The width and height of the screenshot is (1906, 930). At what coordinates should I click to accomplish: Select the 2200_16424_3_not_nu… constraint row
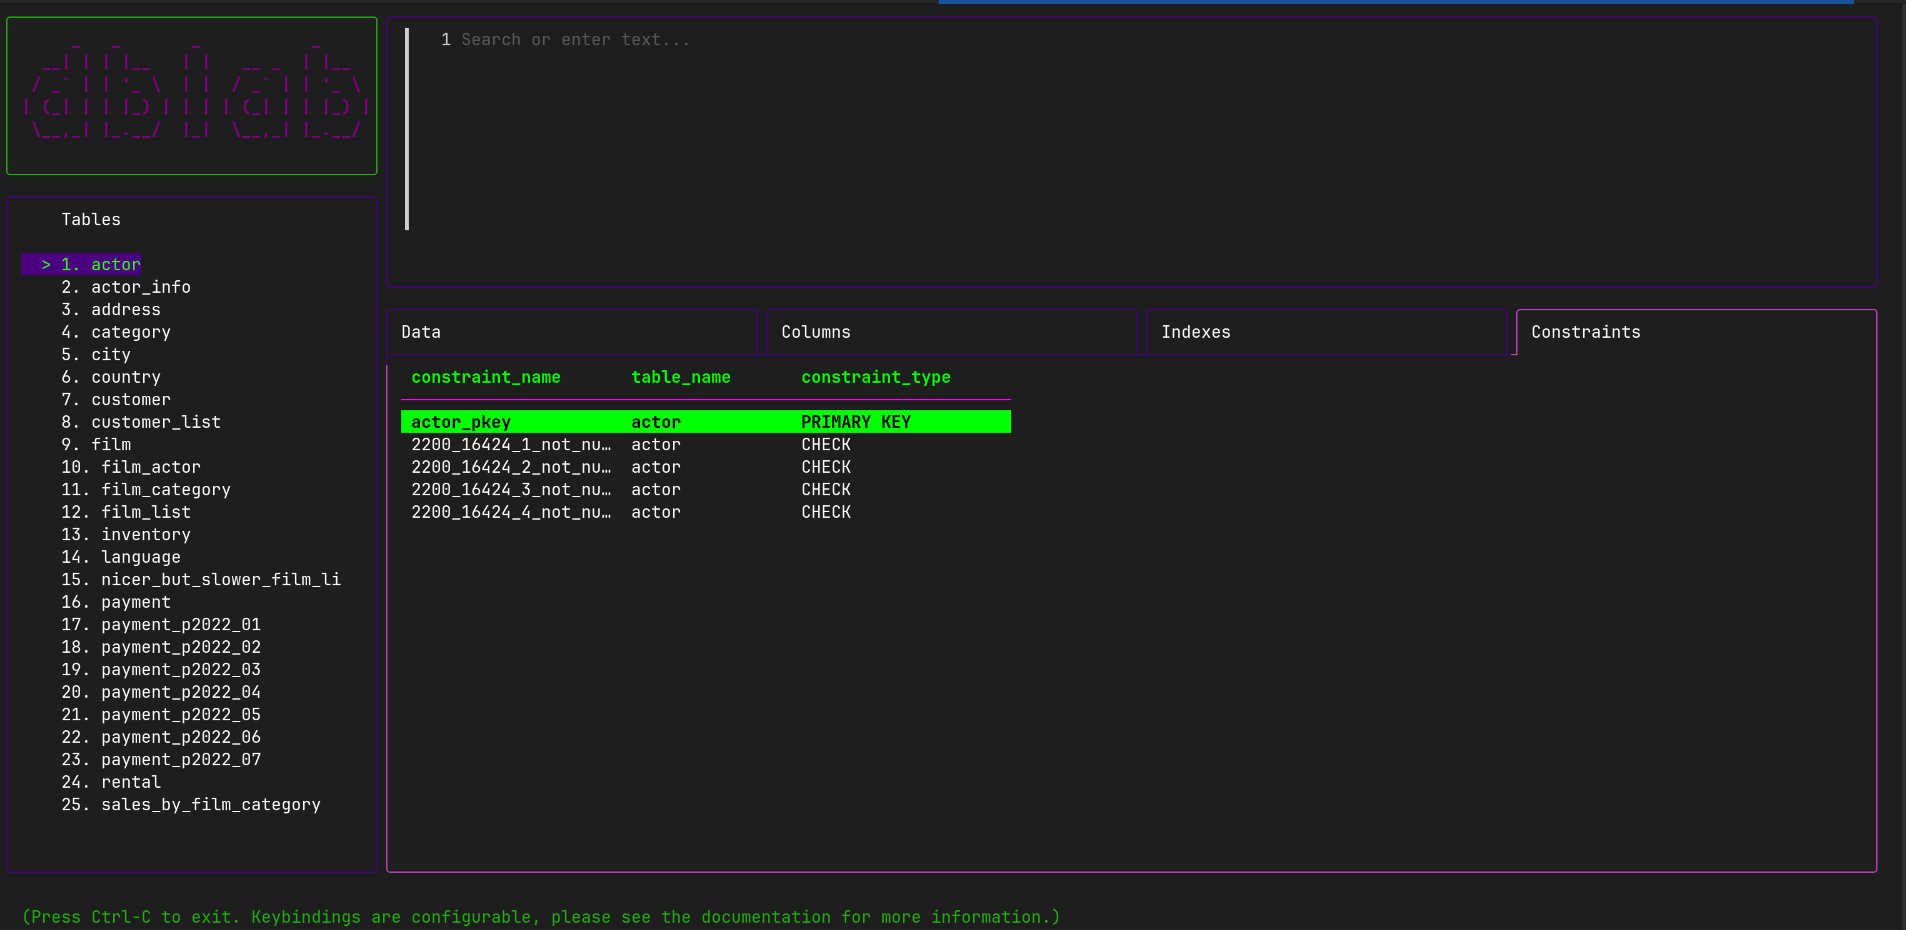(706, 490)
